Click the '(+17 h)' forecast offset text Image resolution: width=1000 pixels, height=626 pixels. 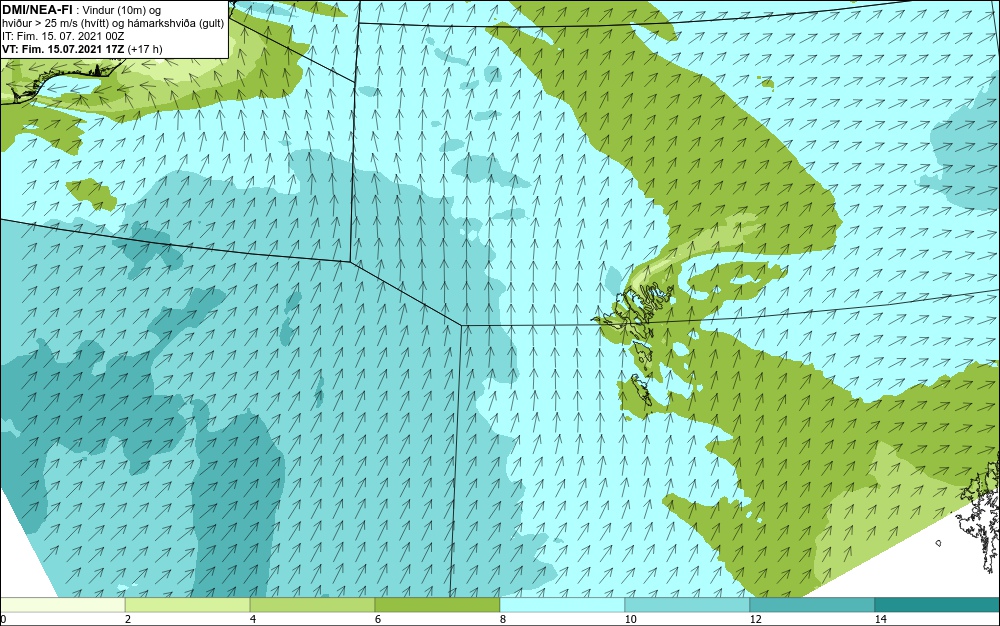(145, 49)
